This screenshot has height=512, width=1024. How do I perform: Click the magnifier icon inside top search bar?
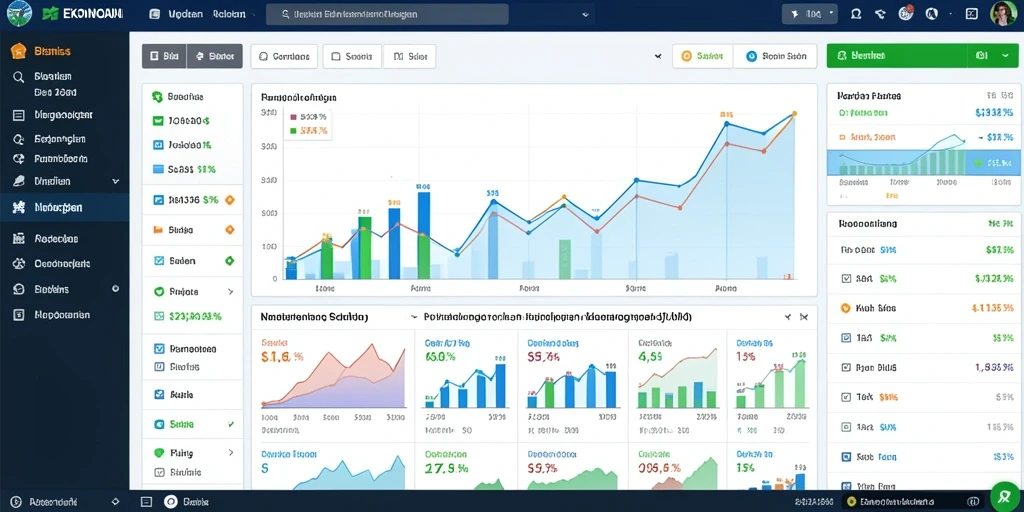[x=285, y=14]
